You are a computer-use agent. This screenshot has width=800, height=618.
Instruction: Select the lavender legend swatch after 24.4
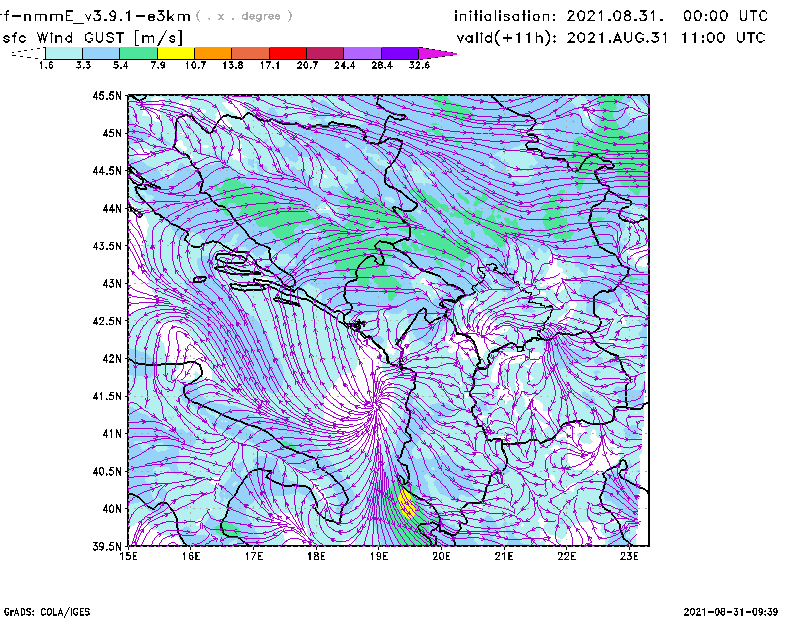[362, 53]
